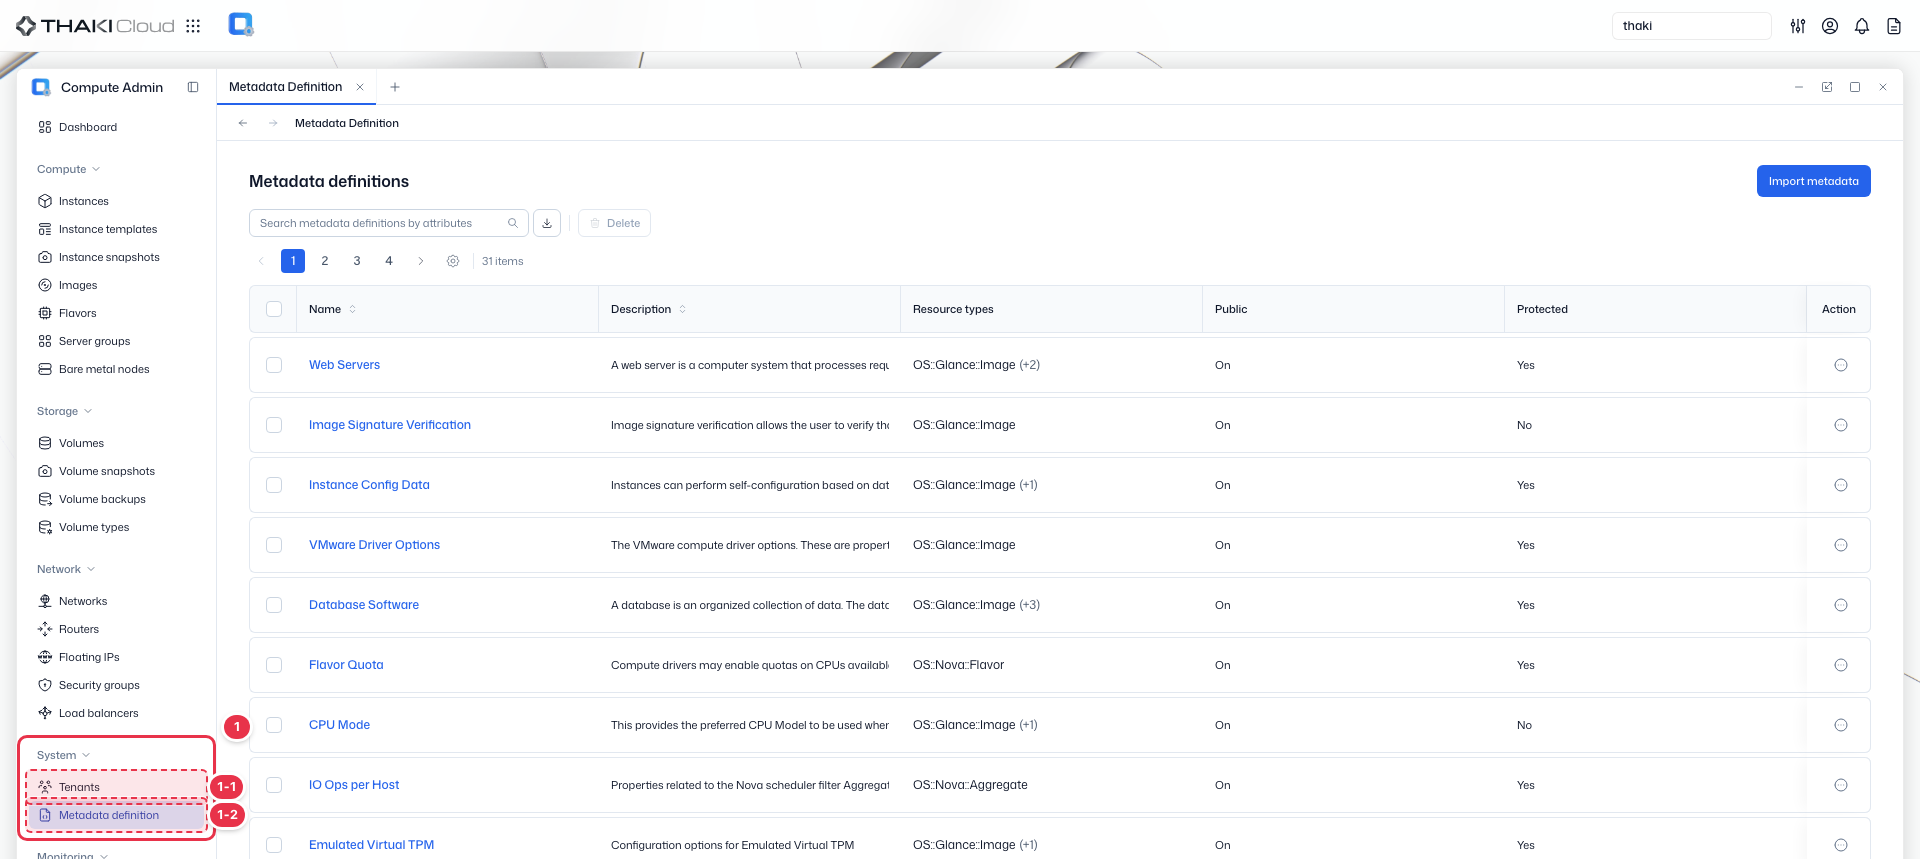Click the Import metadata button
Screen dimensions: 1920x859
[1813, 181]
